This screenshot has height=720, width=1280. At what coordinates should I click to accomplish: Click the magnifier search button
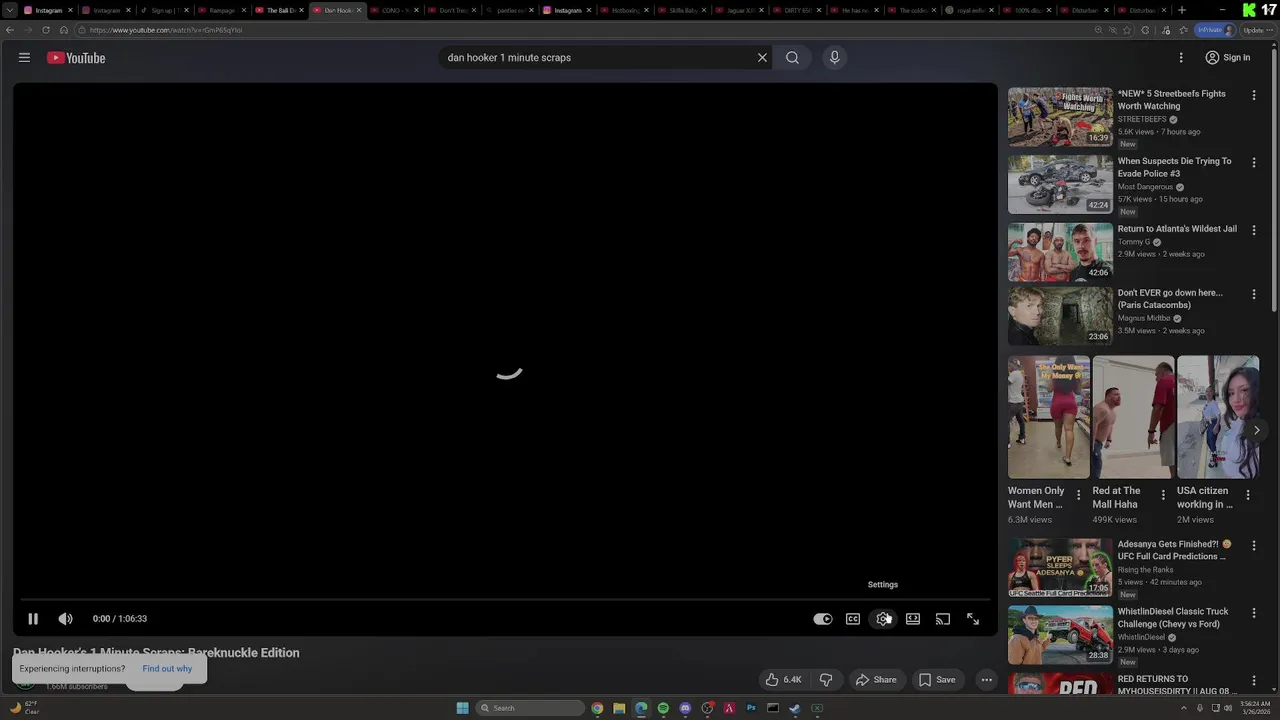coord(792,58)
